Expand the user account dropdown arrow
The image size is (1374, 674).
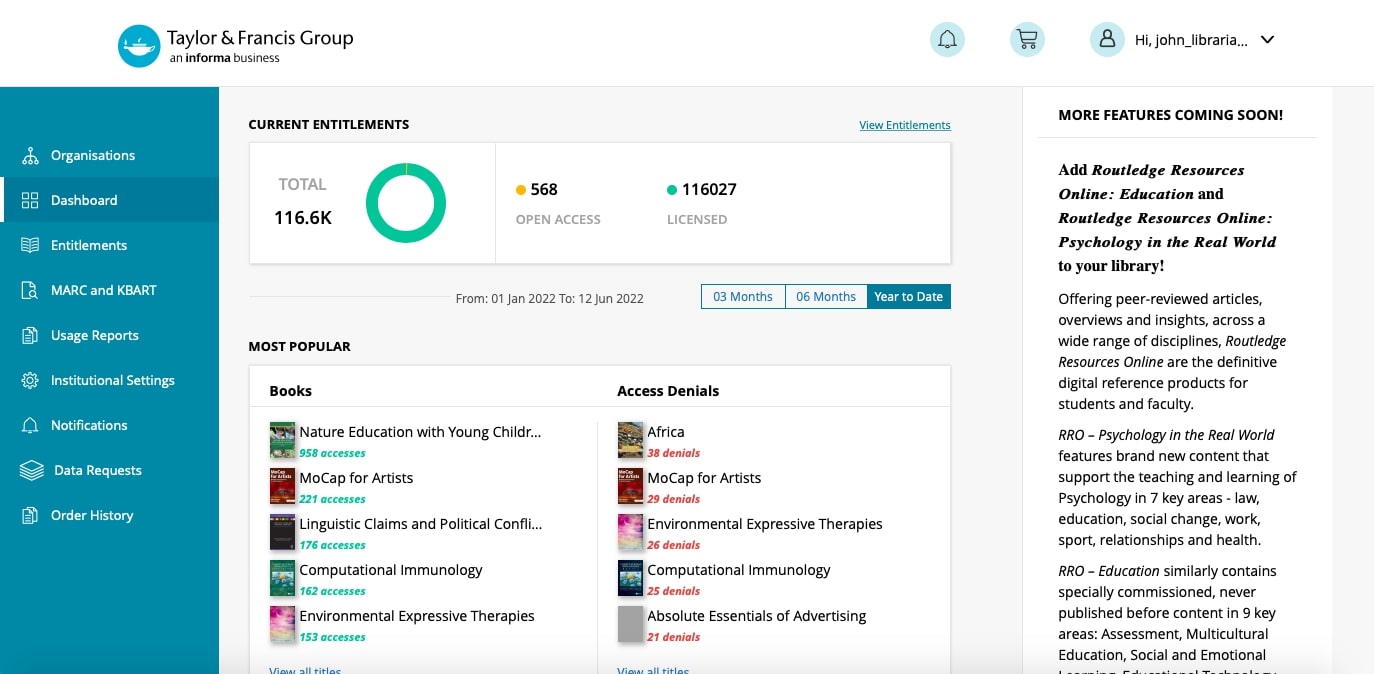1267,40
